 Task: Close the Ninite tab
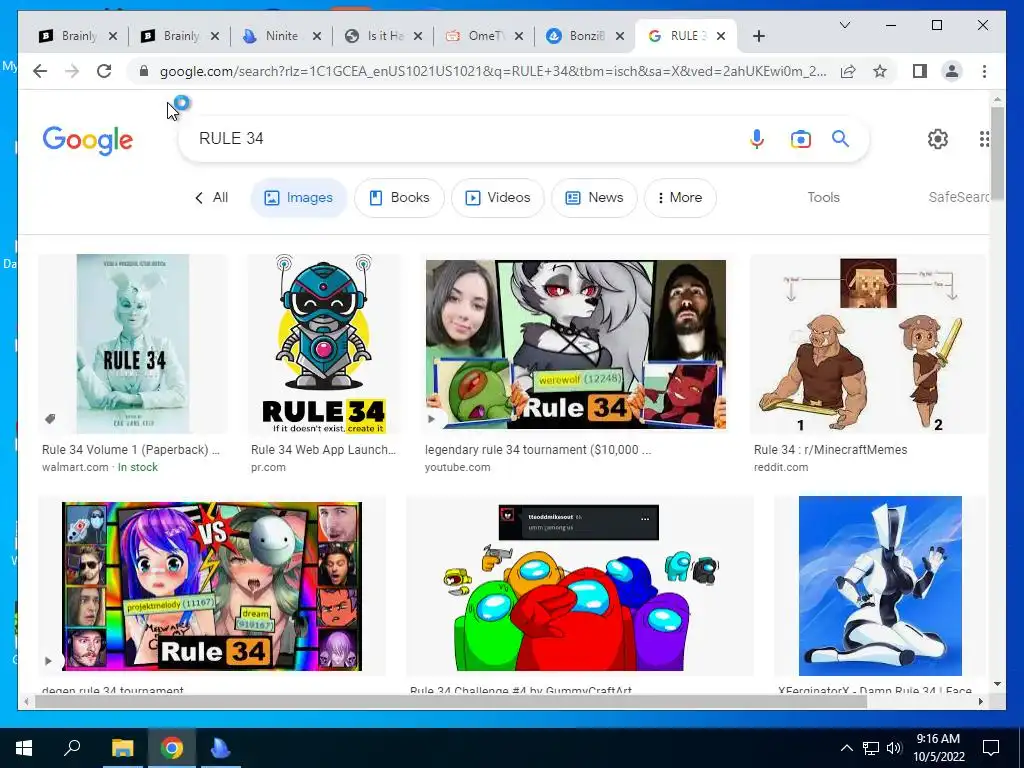pos(317,36)
